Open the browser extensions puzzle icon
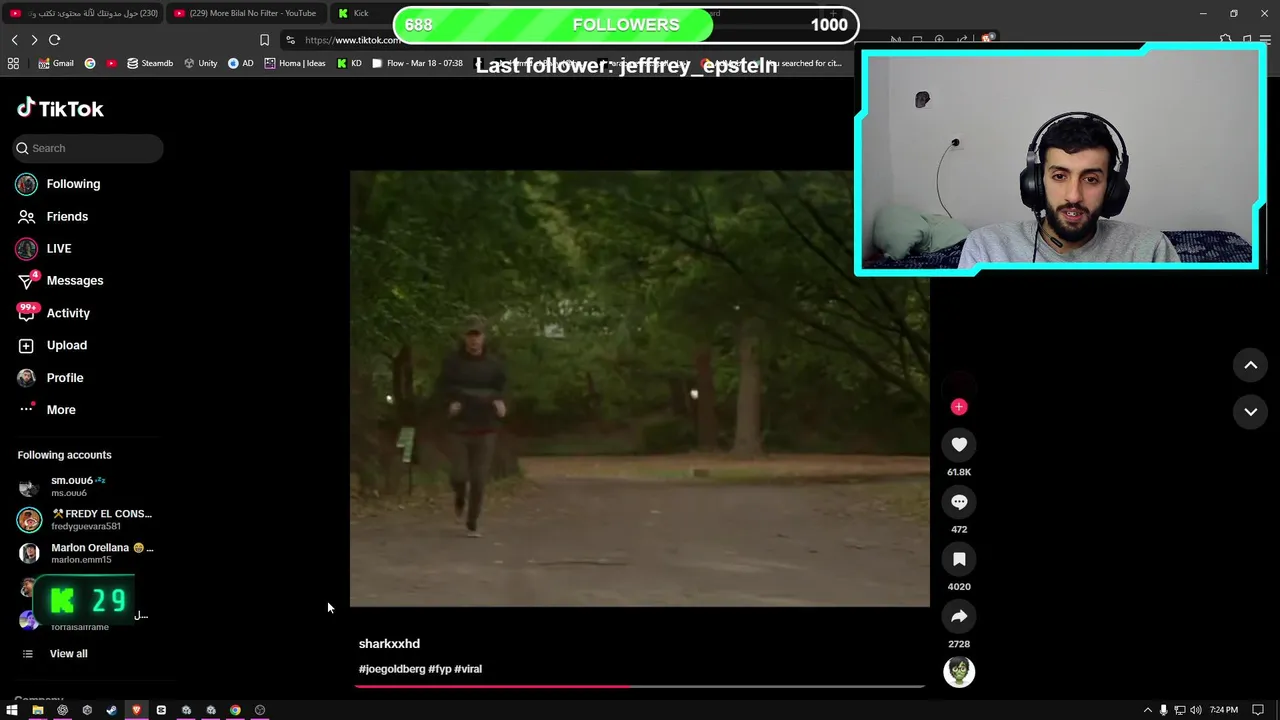The height and width of the screenshot is (720, 1280). coord(1225,40)
